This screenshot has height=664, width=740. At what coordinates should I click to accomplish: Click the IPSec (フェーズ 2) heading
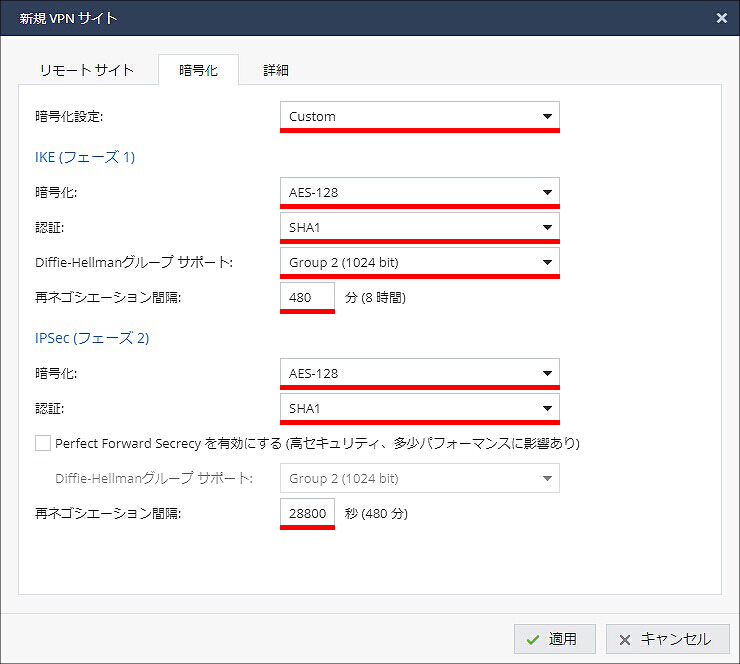[92, 338]
